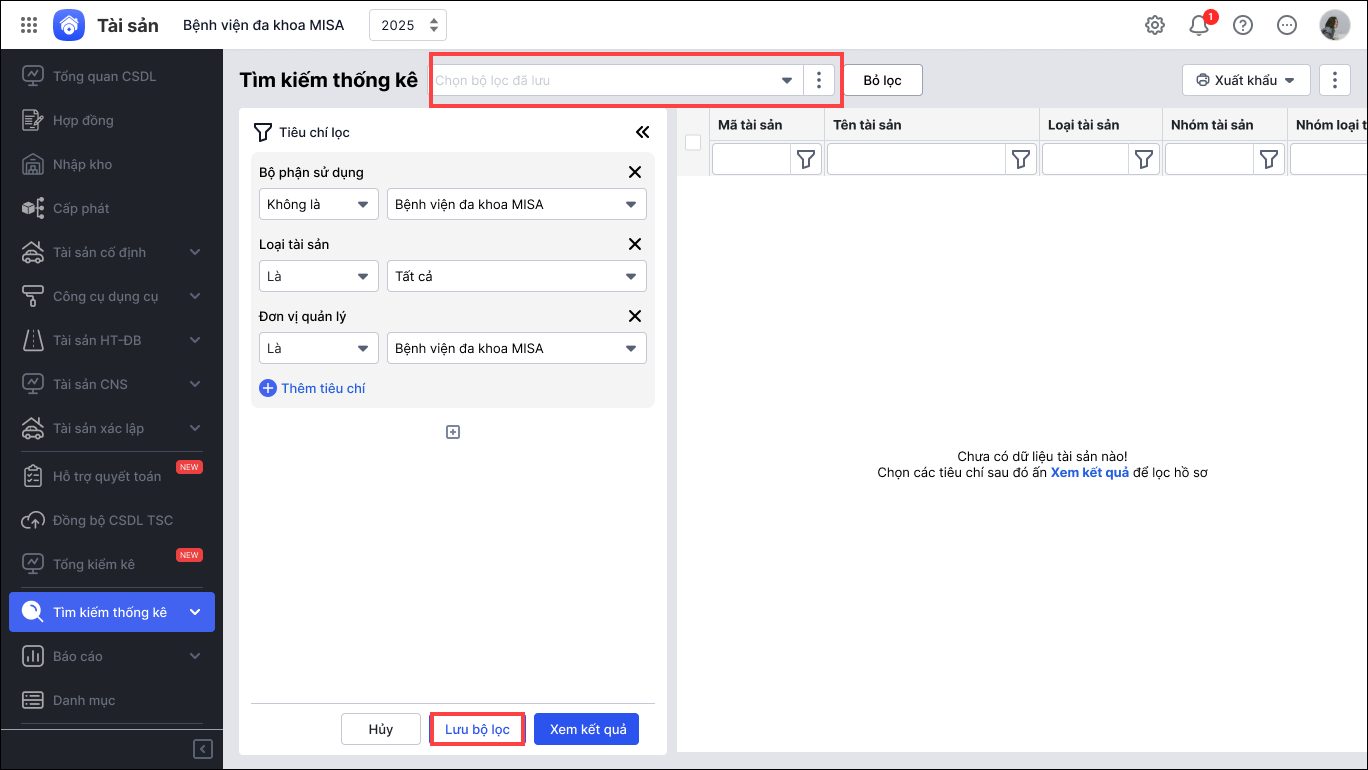
Task: Click the help question mark icon
Action: tap(1243, 25)
